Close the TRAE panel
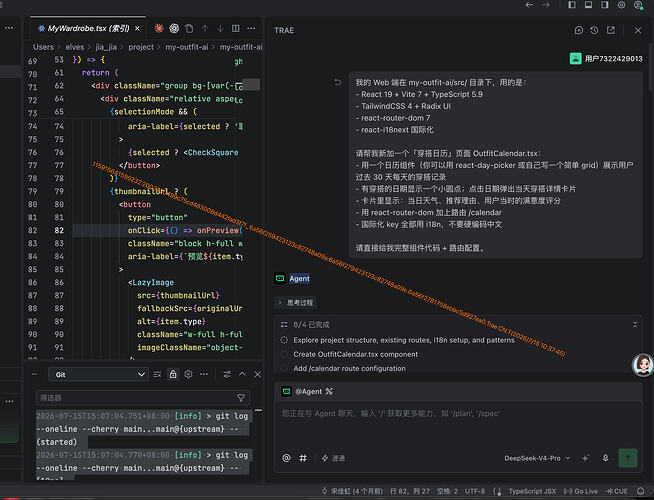Image resolution: width=654 pixels, height=500 pixels. point(638,30)
